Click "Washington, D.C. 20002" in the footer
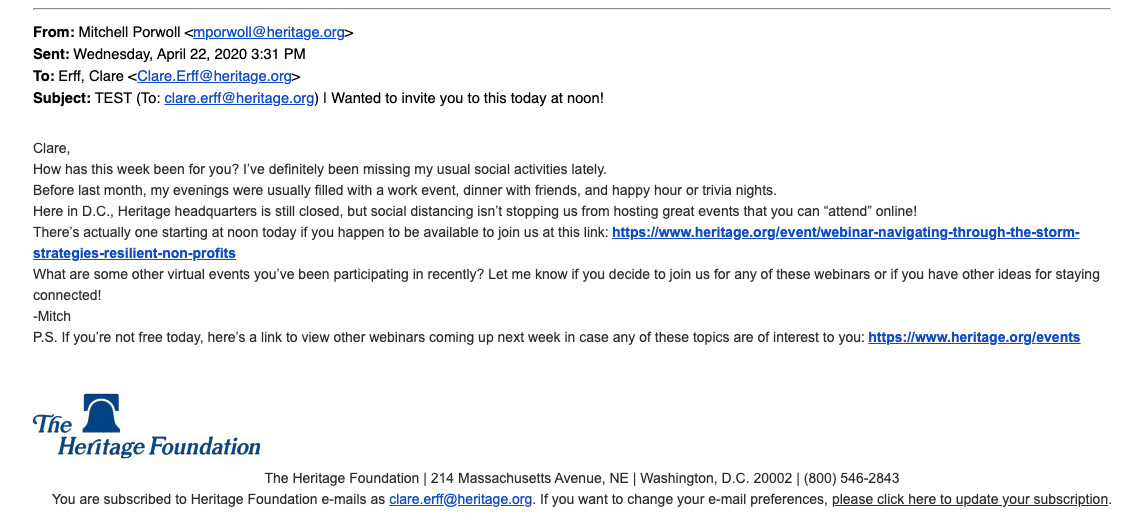This screenshot has width=1130, height=522. coord(717,478)
